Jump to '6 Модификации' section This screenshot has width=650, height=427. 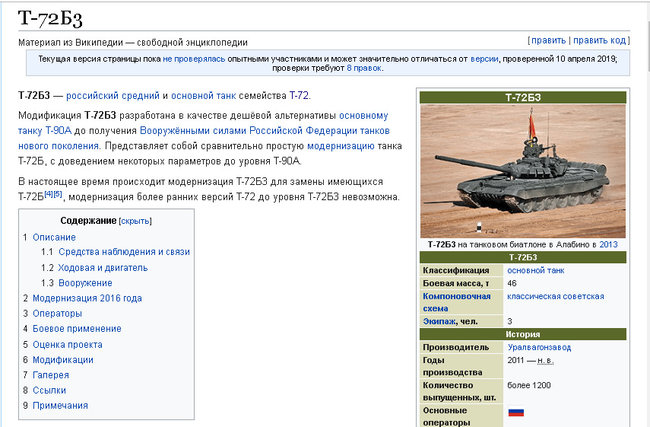[x=58, y=360]
